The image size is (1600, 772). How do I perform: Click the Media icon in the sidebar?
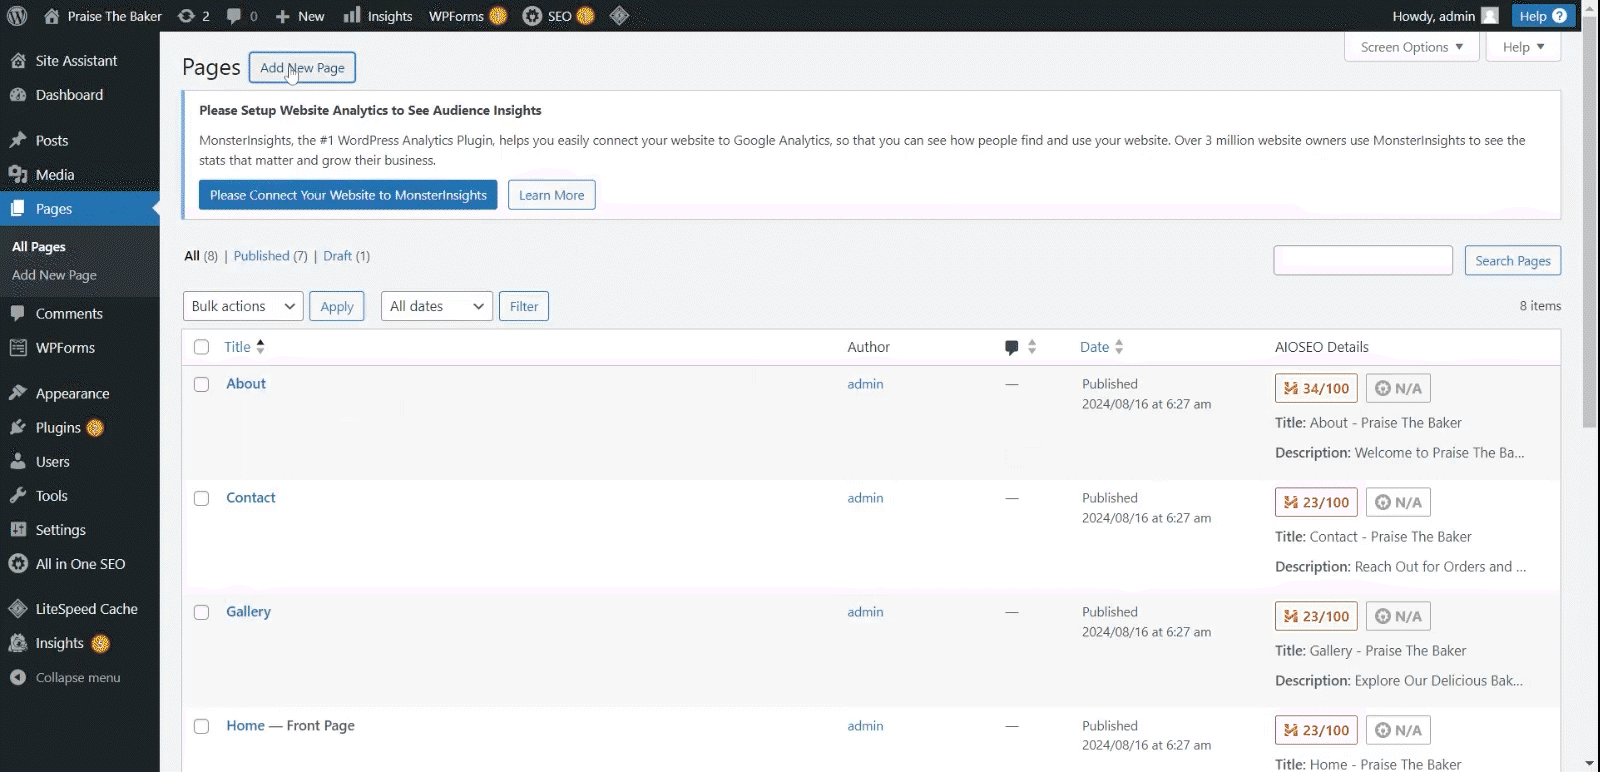[x=18, y=175]
